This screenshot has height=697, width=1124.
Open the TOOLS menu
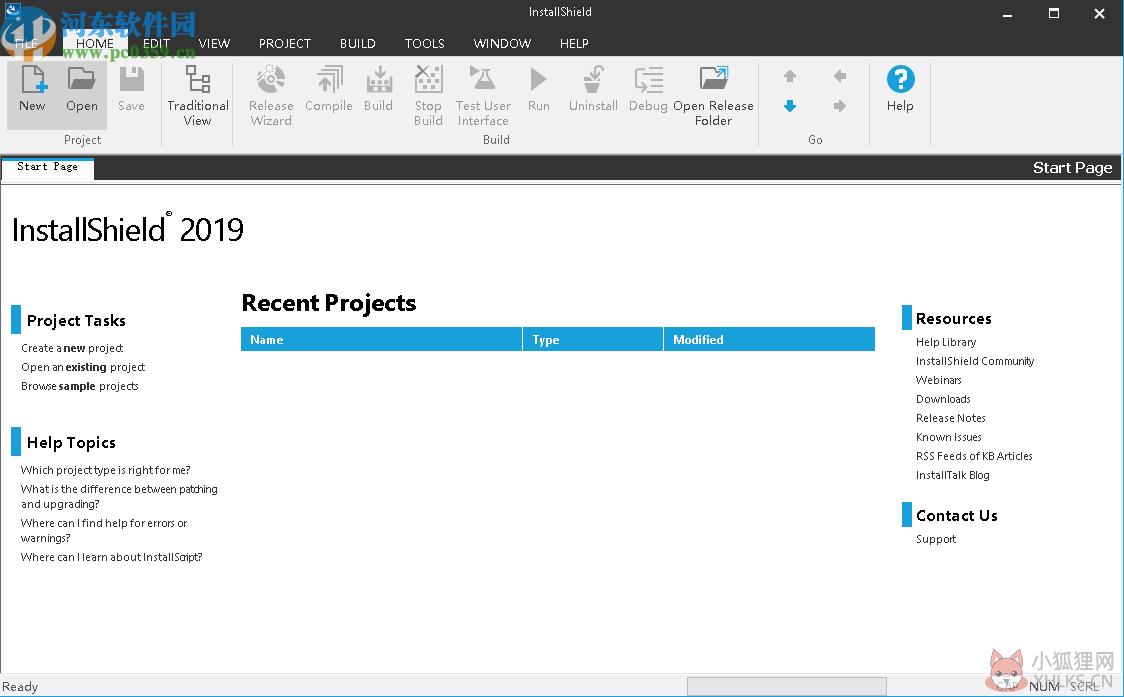pos(424,44)
